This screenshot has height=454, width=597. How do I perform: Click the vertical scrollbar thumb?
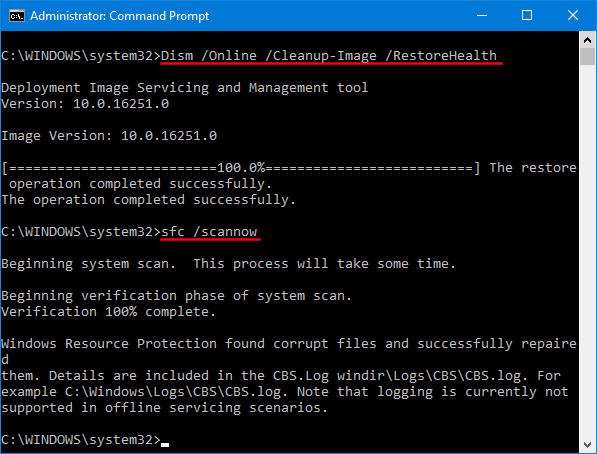pyautogui.click(x=587, y=57)
